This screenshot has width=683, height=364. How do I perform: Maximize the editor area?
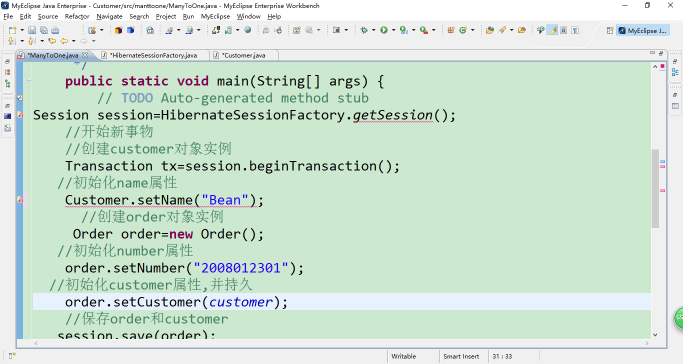[x=661, y=53]
